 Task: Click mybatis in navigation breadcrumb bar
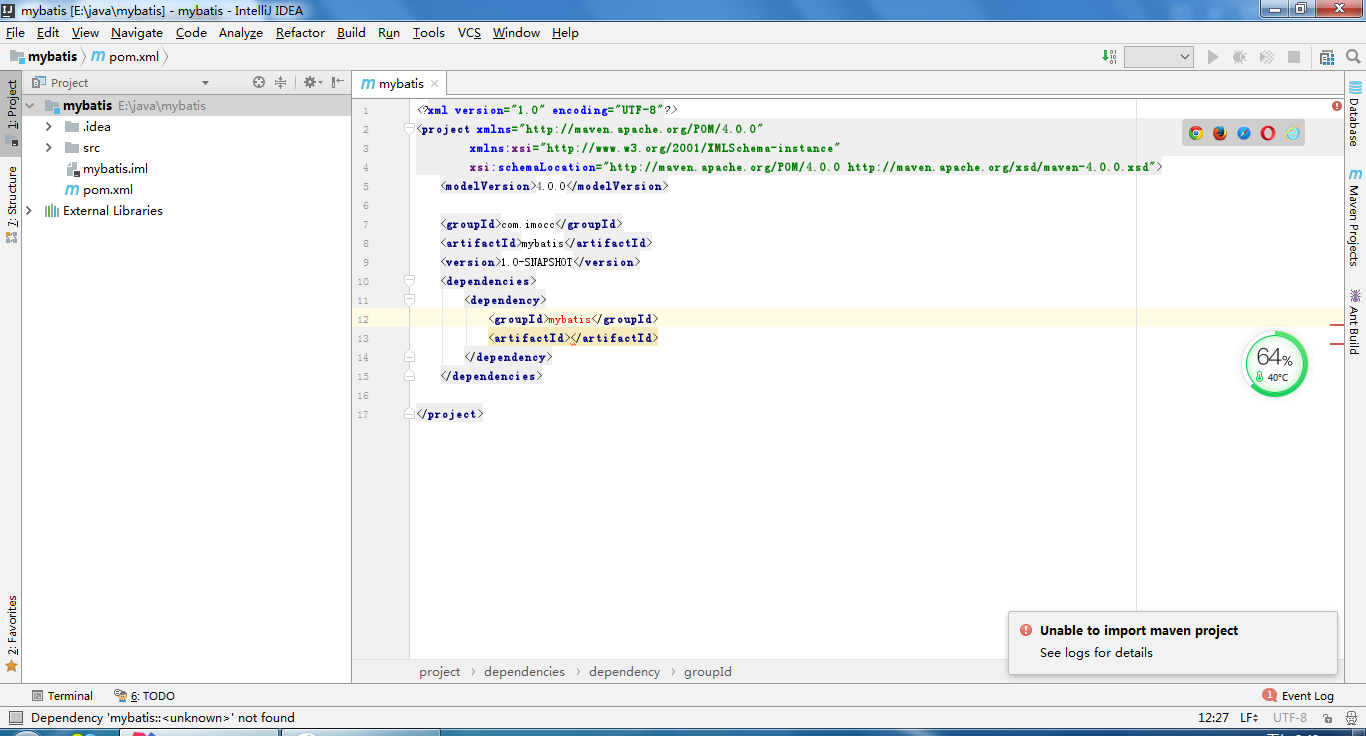coord(43,57)
